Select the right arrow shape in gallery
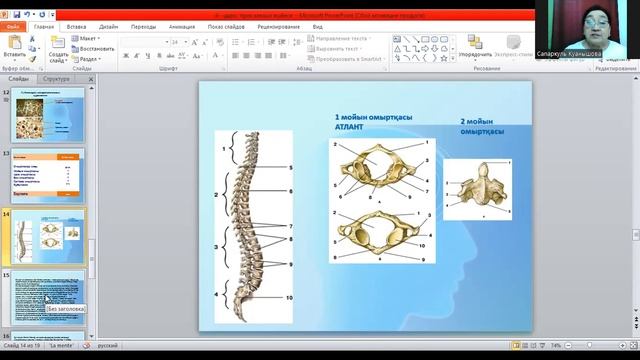Viewport: 640px width, 360px height. [425, 49]
